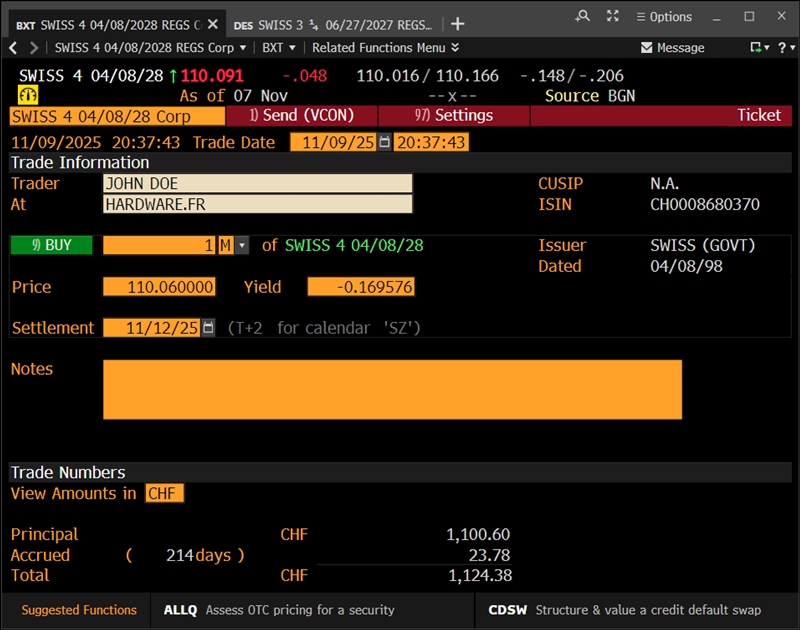The width and height of the screenshot is (800, 630).
Task: Select the CHF View Amounts currency field
Action: point(164,494)
